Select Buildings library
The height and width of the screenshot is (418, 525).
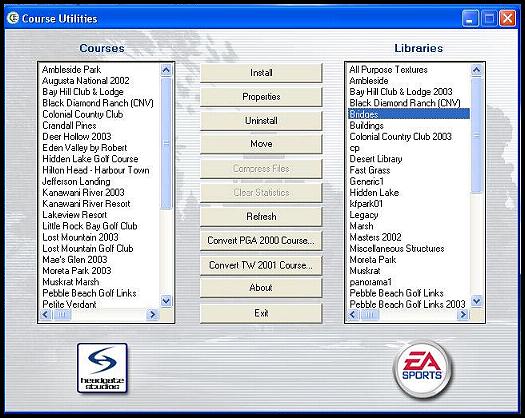(x=366, y=126)
